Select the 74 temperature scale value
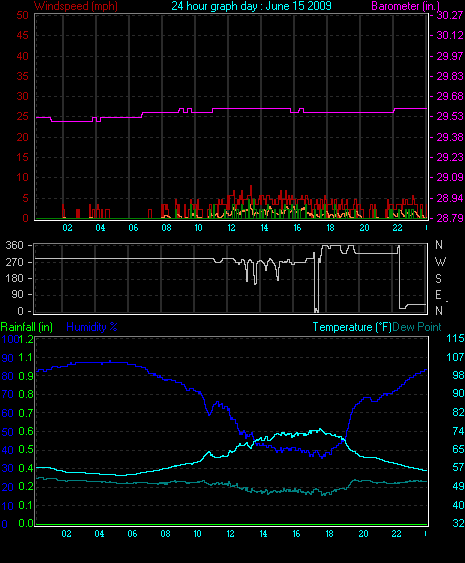The width and height of the screenshot is (465, 563). 458,431
